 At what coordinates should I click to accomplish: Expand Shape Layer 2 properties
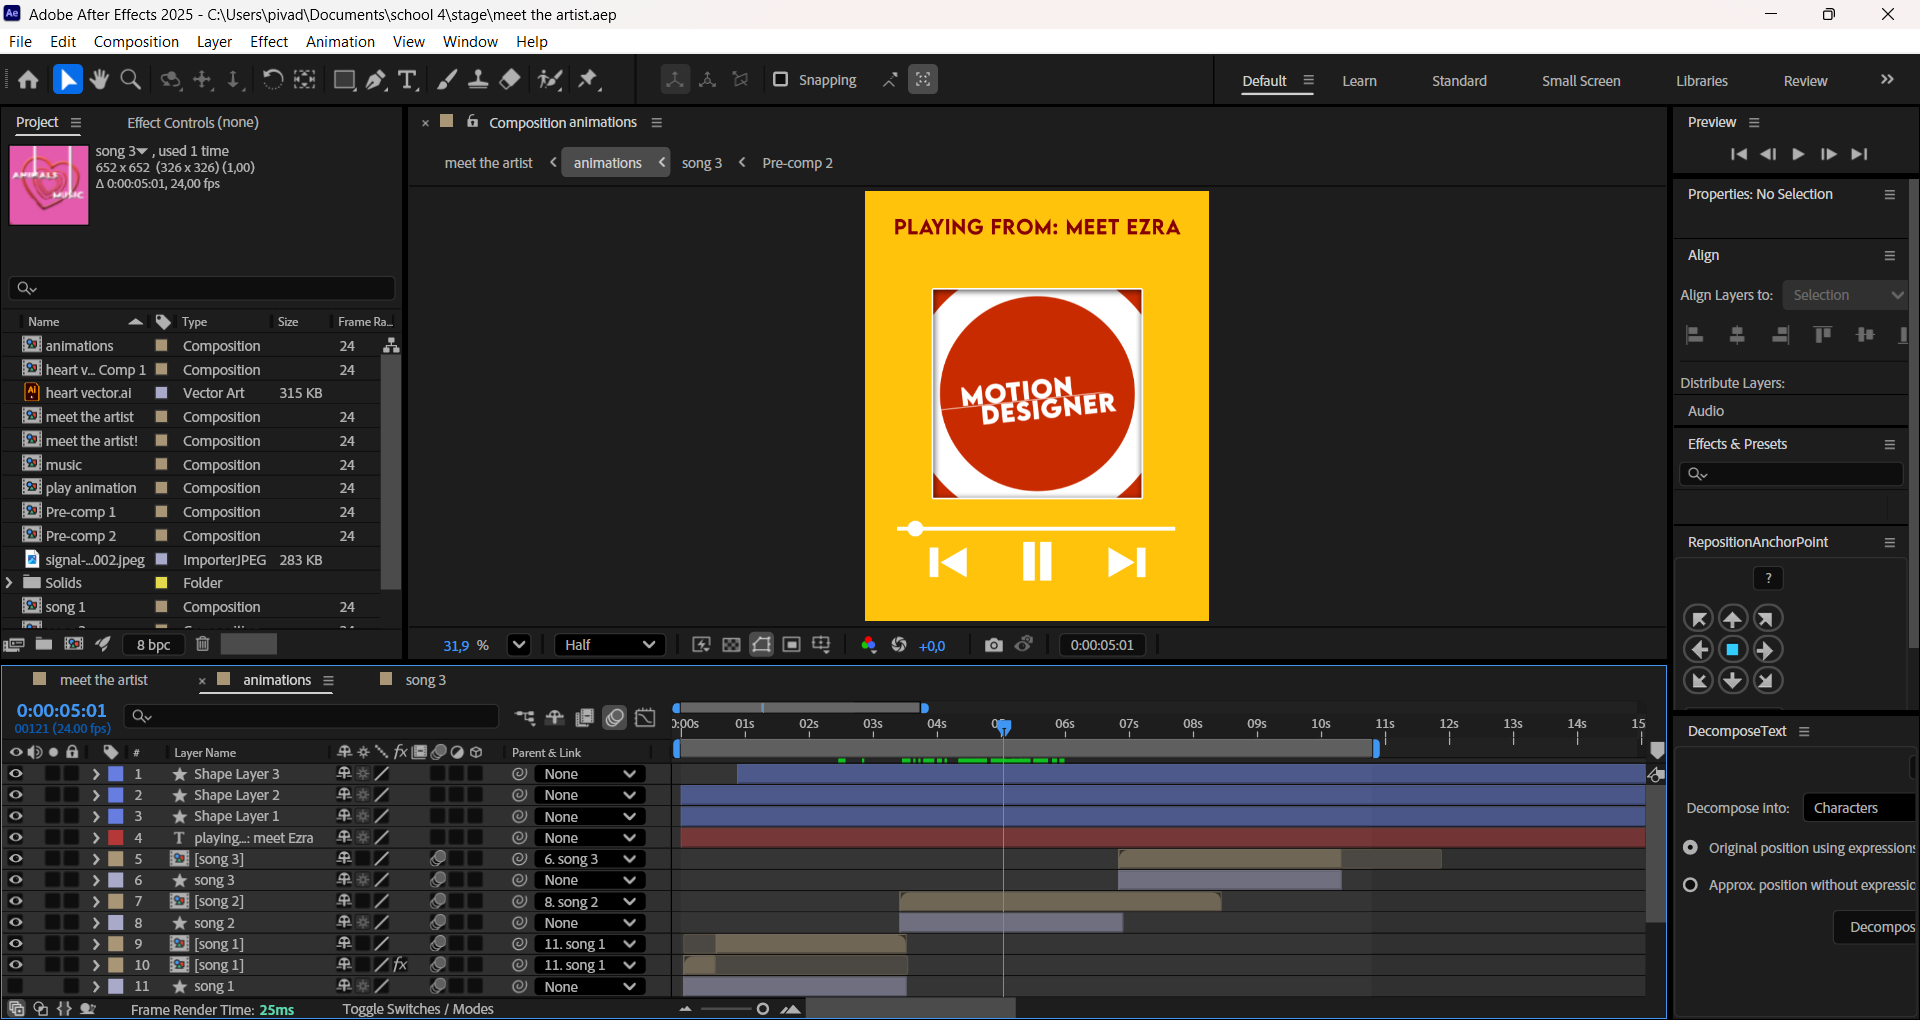pos(95,795)
